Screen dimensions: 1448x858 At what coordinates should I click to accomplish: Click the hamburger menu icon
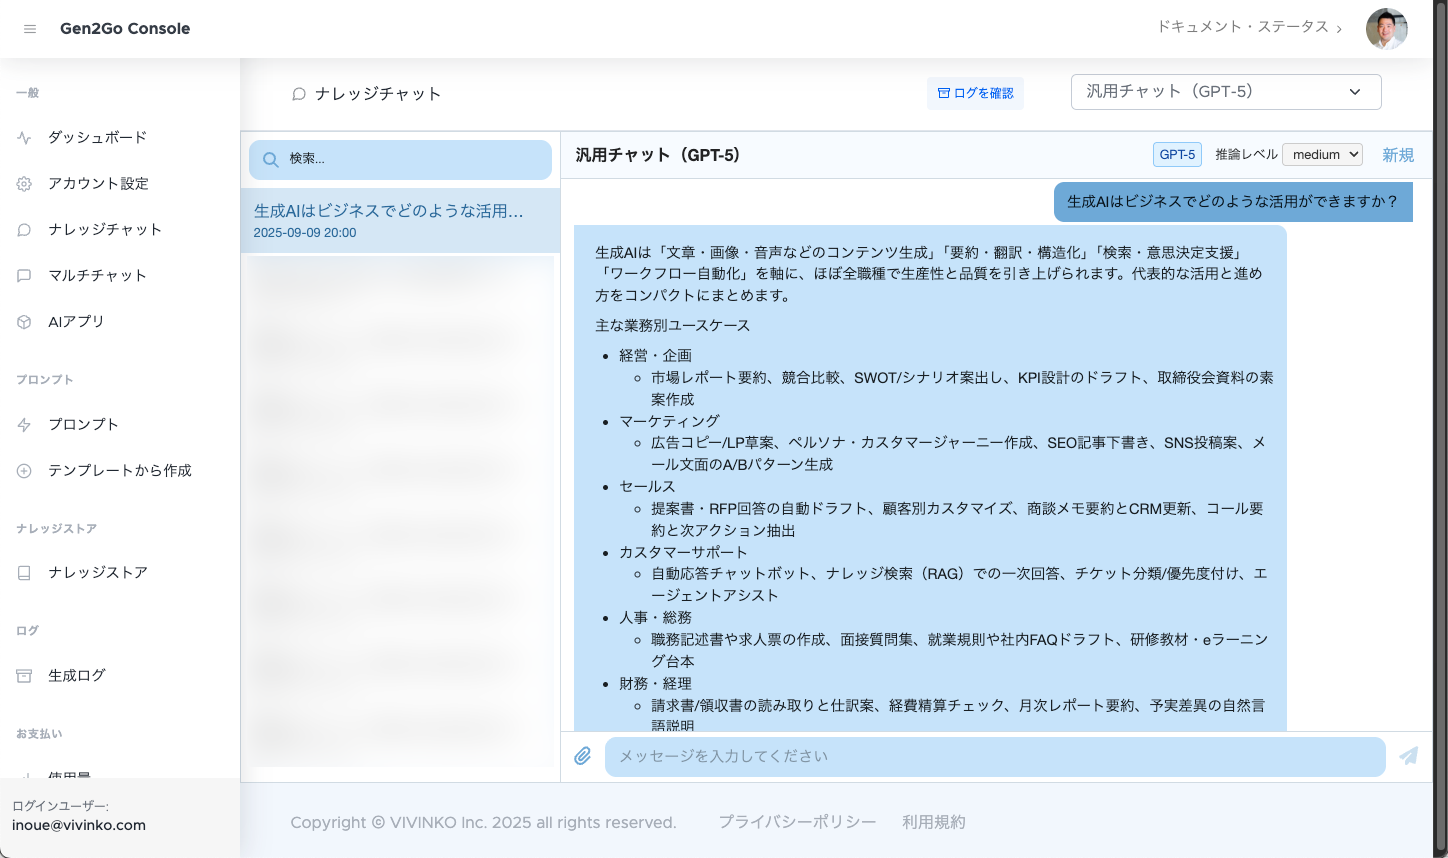[x=30, y=29]
